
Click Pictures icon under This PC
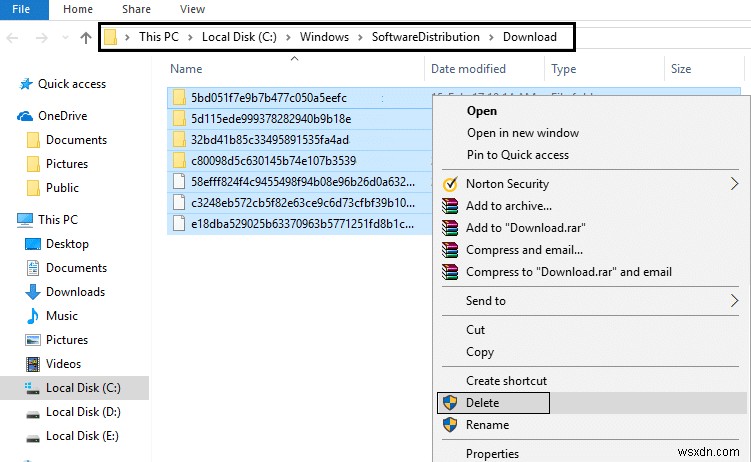point(33,340)
